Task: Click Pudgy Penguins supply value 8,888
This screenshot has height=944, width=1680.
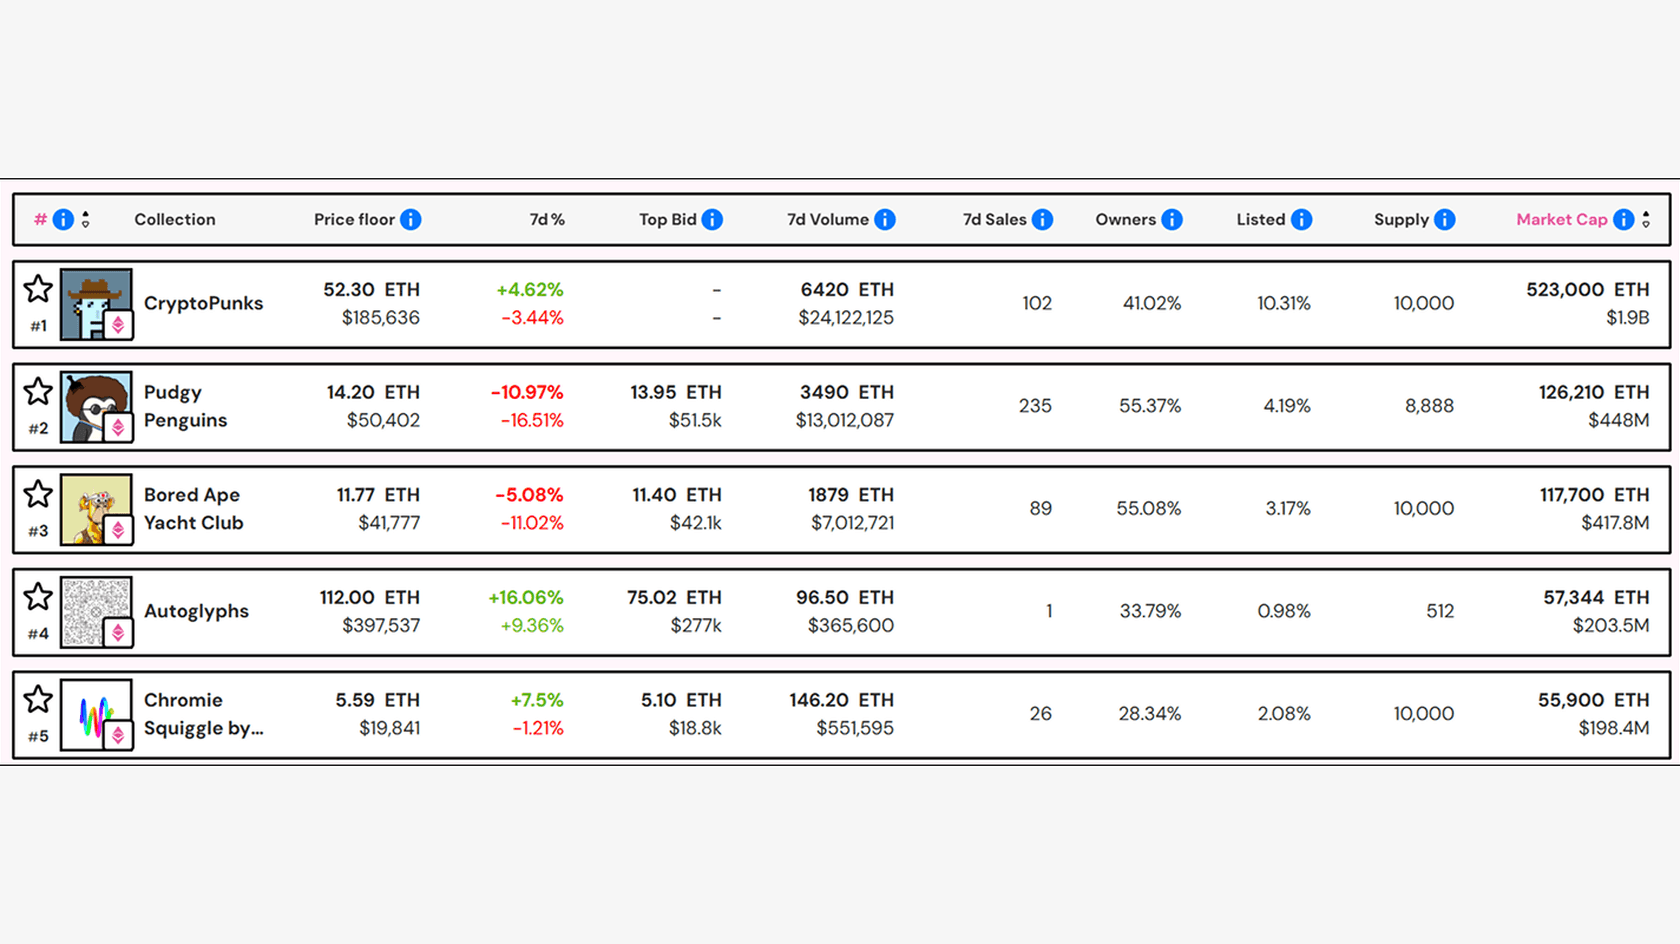Action: [x=1429, y=406]
